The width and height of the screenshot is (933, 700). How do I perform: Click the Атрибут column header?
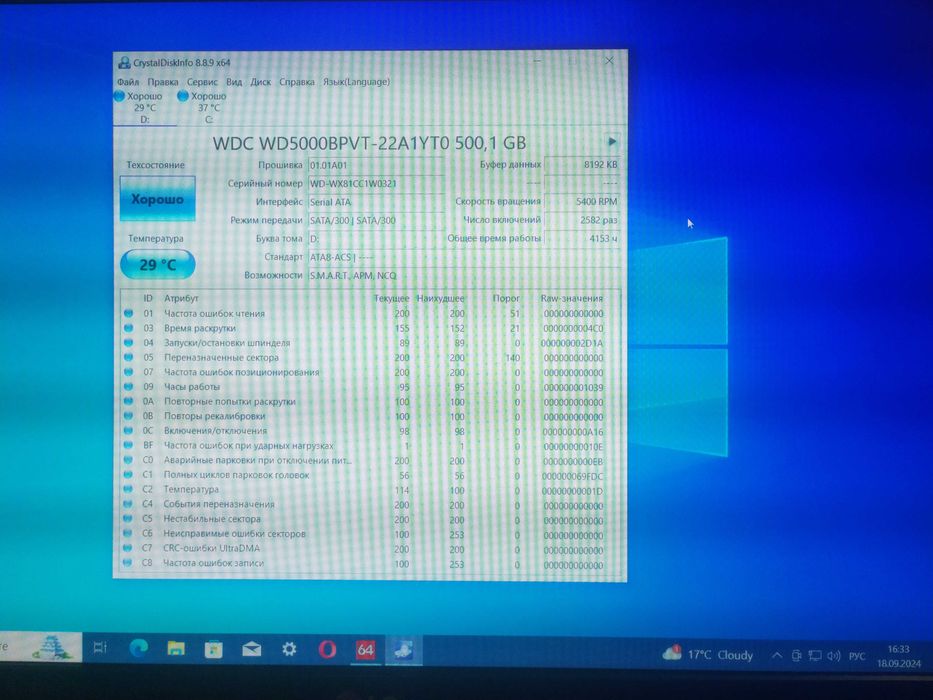click(x=181, y=298)
